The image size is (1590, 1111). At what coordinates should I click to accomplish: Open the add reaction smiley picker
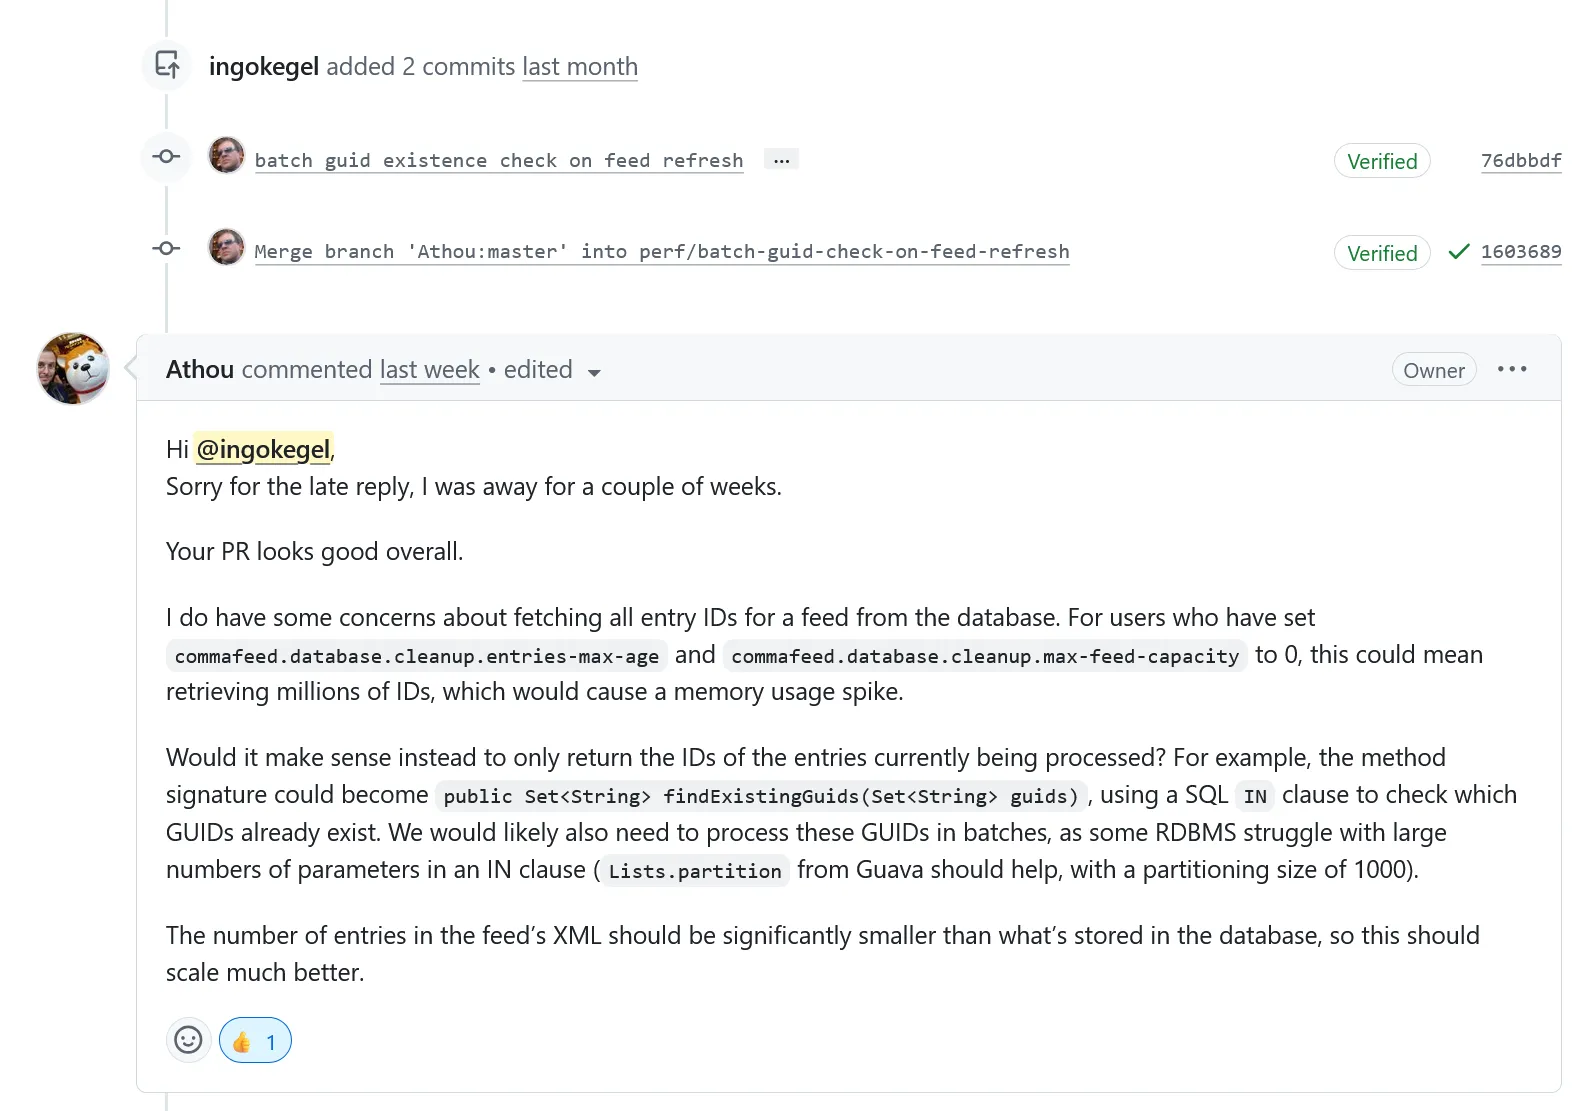(188, 1040)
